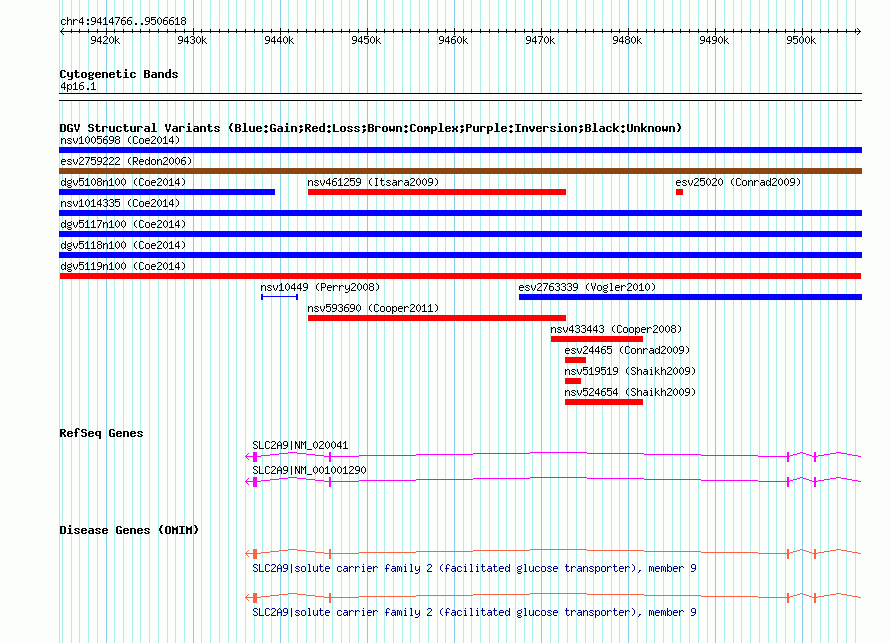
Task: Click the DGV Structural Variants track heading
Action: [x=370, y=128]
